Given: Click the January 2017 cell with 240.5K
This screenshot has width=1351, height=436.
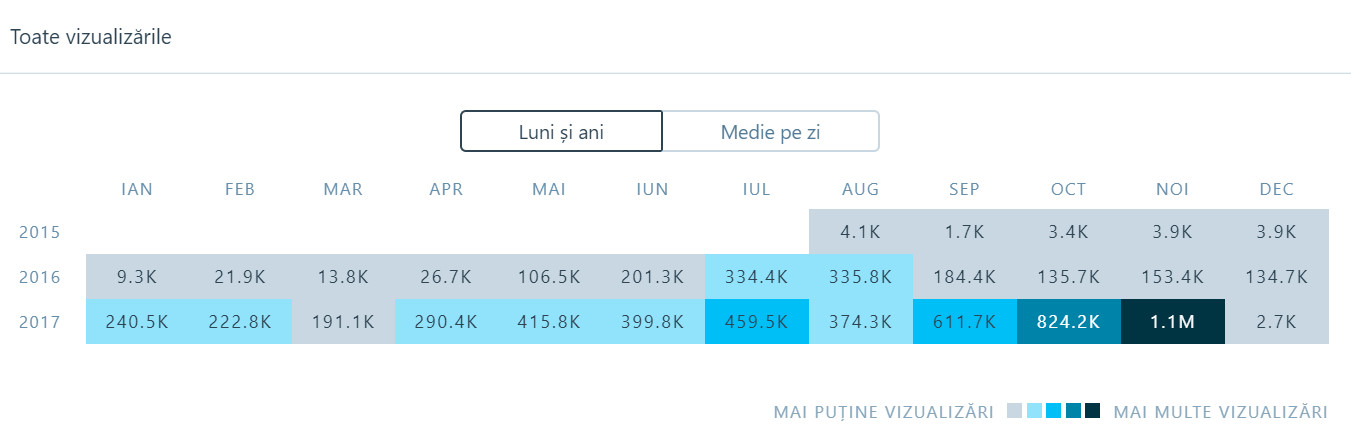Looking at the screenshot, I should pos(137,322).
